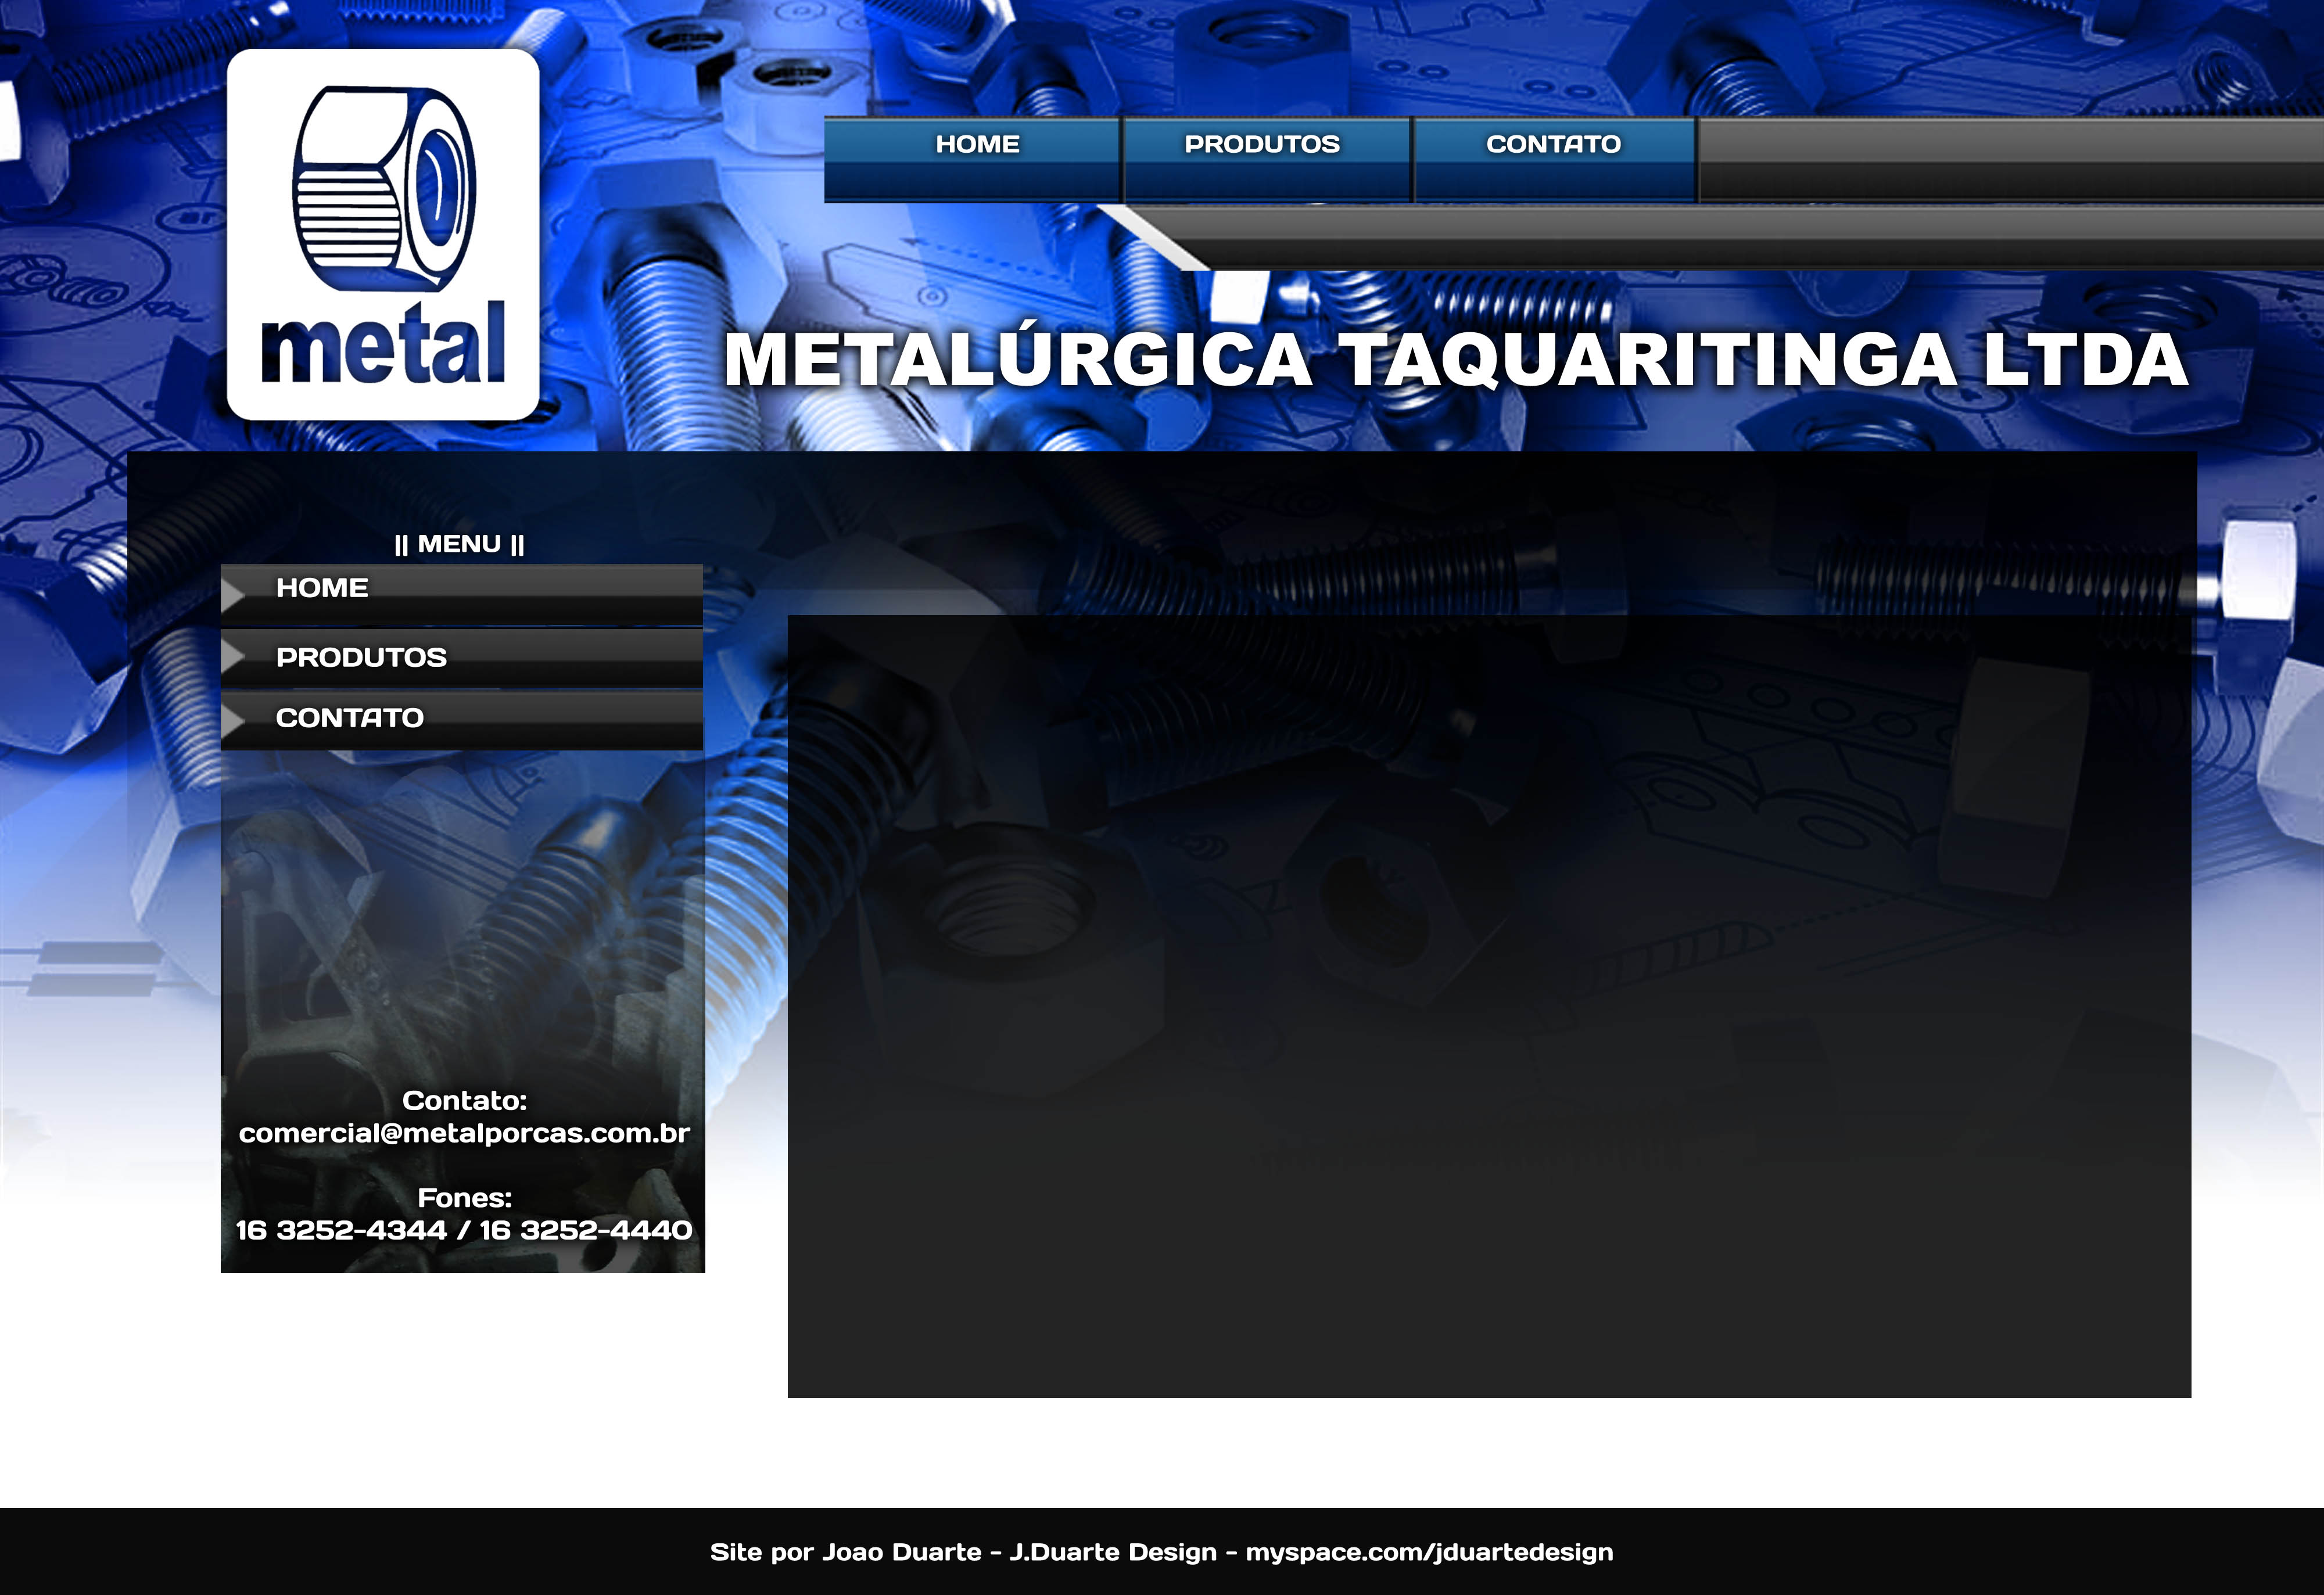The width and height of the screenshot is (2324, 1595).
Task: Click the '|| MENU ||' heading
Action: [x=459, y=544]
